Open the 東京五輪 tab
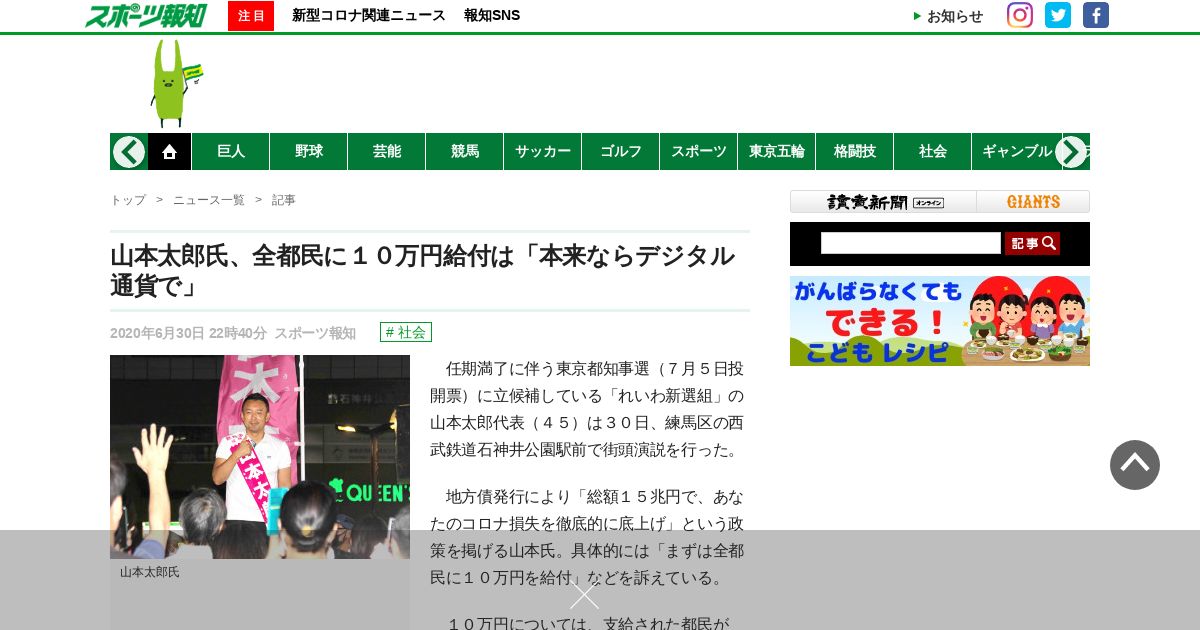This screenshot has width=1200, height=630. 777,152
